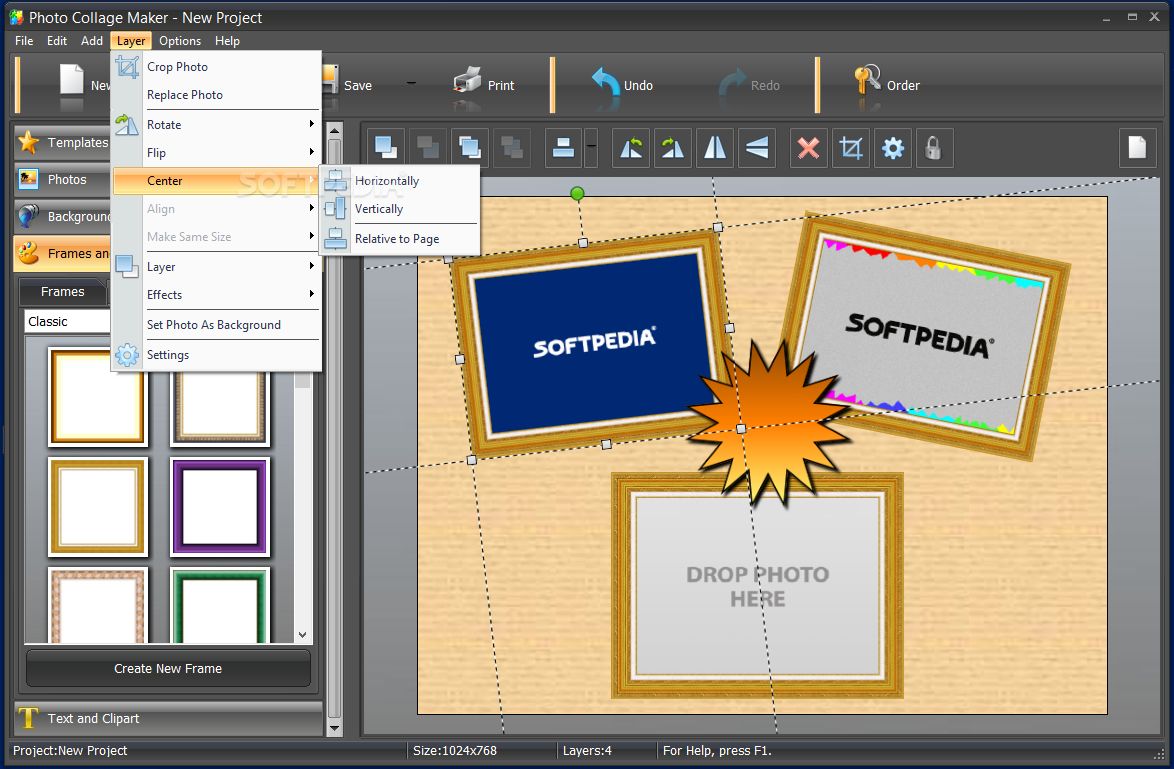1174x769 pixels.
Task: Choose Relative to Page option
Action: click(400, 239)
